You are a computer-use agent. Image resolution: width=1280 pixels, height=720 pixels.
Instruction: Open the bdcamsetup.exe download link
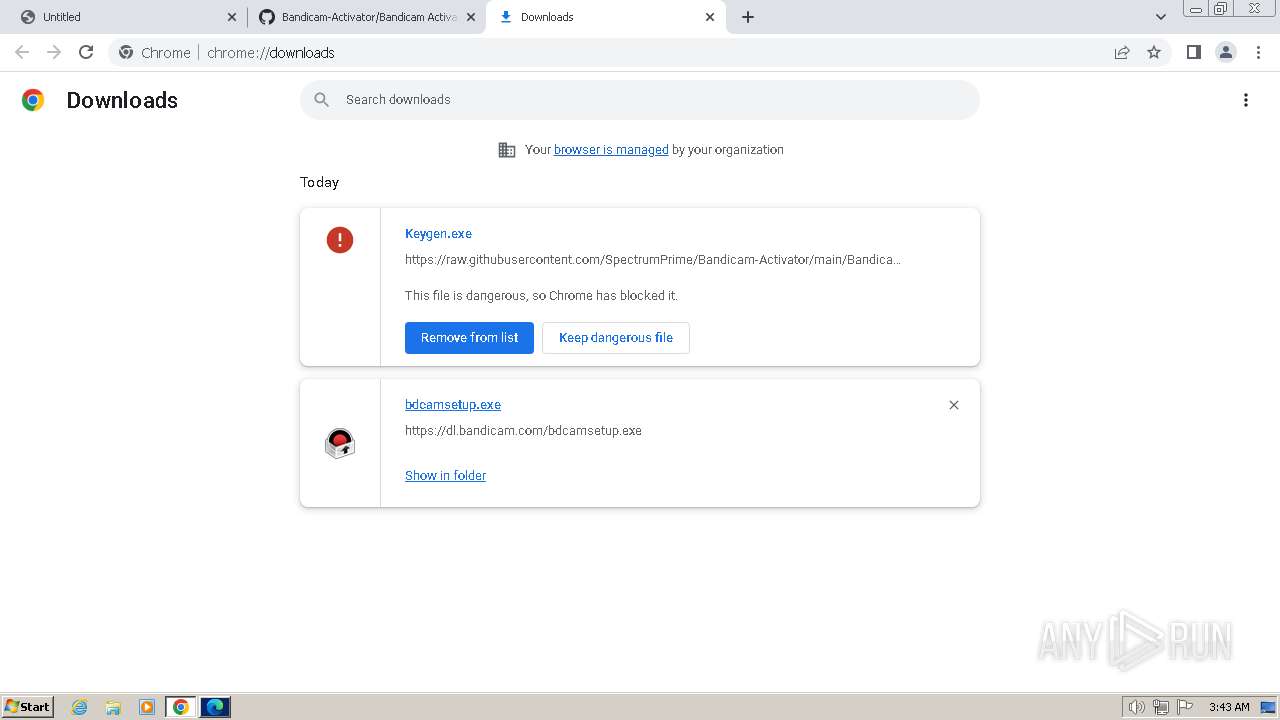tap(453, 405)
